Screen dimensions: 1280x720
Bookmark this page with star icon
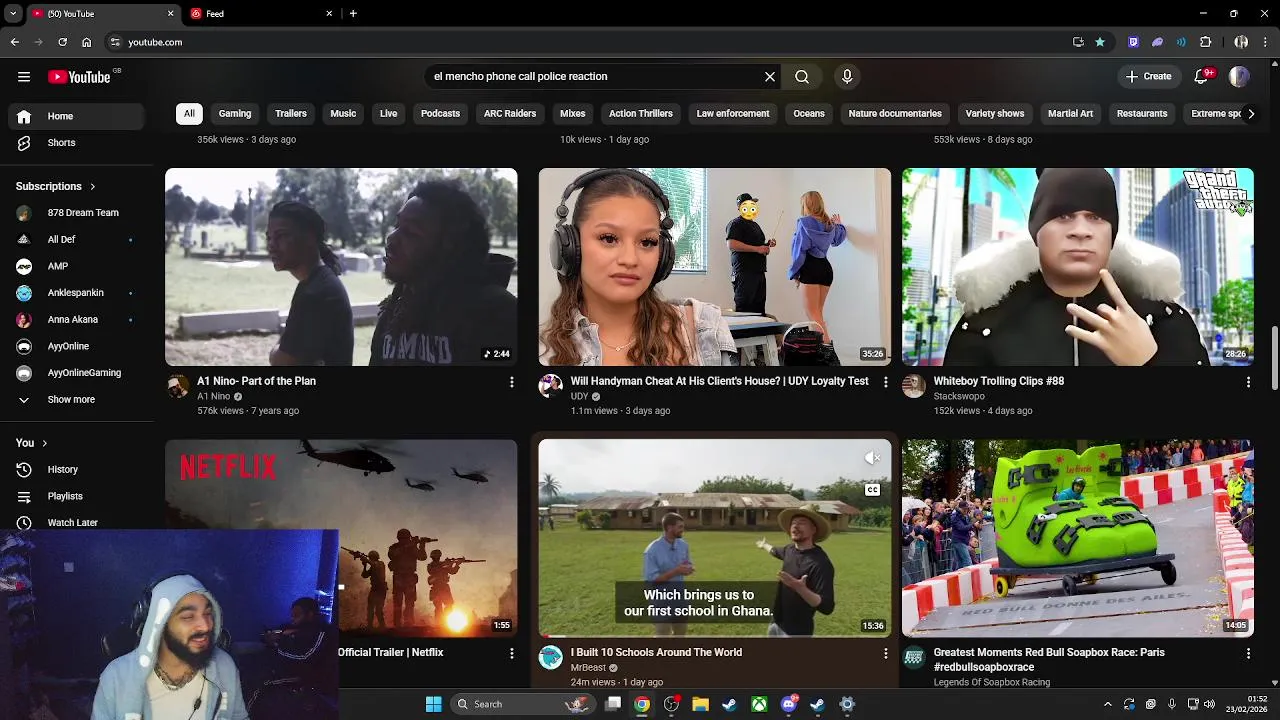(x=1100, y=42)
